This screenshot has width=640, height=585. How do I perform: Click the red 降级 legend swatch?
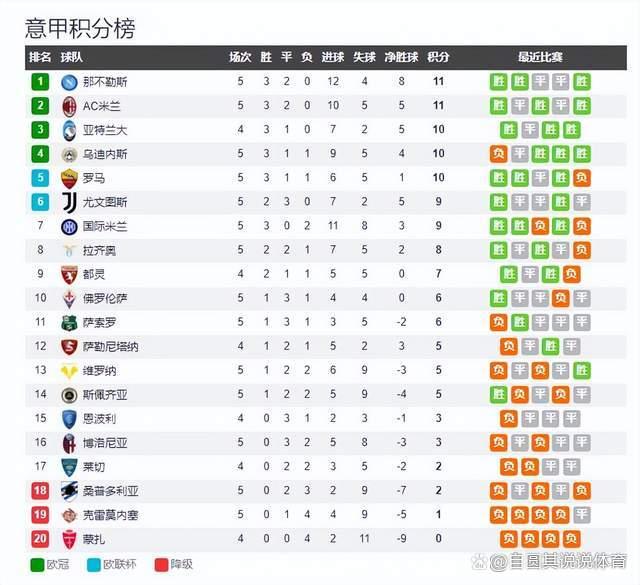(x=162, y=565)
